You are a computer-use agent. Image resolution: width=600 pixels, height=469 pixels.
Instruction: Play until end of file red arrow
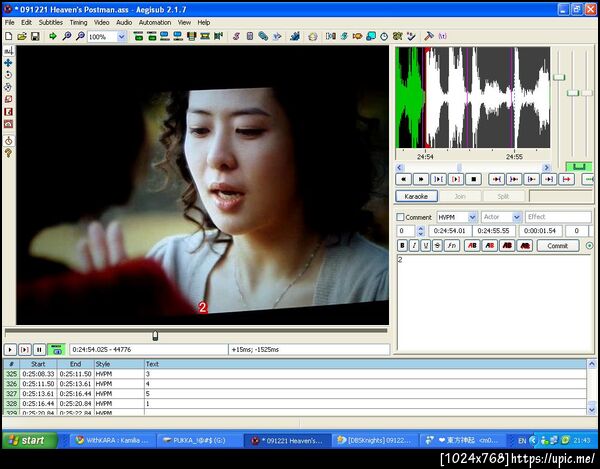click(x=567, y=179)
